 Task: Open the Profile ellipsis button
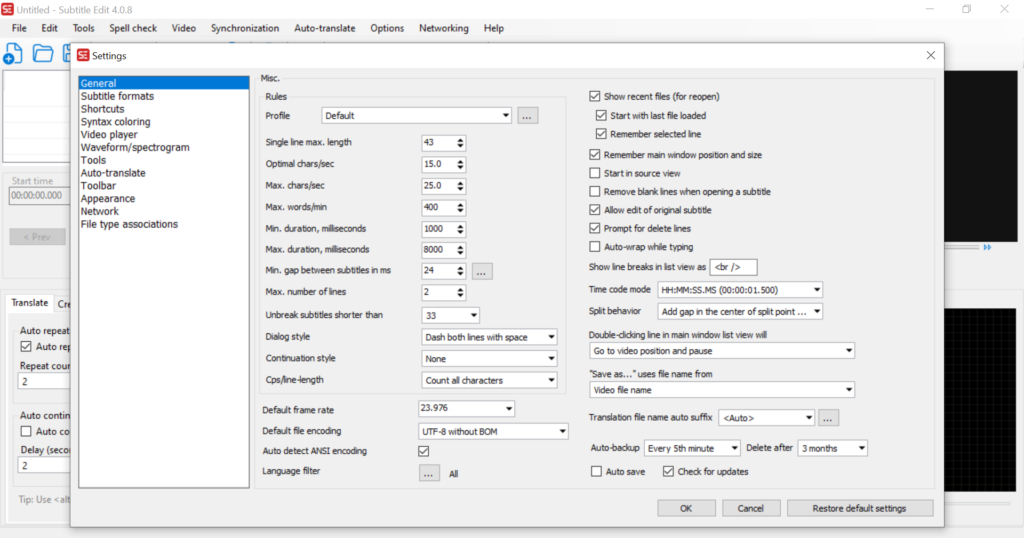[x=527, y=116]
